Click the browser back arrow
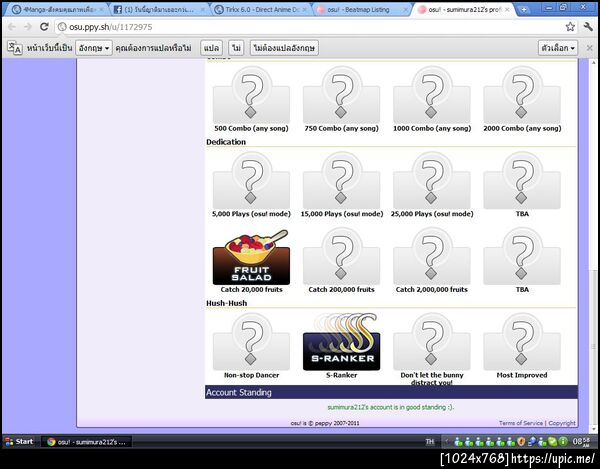This screenshot has height=469, width=600. coord(11,27)
